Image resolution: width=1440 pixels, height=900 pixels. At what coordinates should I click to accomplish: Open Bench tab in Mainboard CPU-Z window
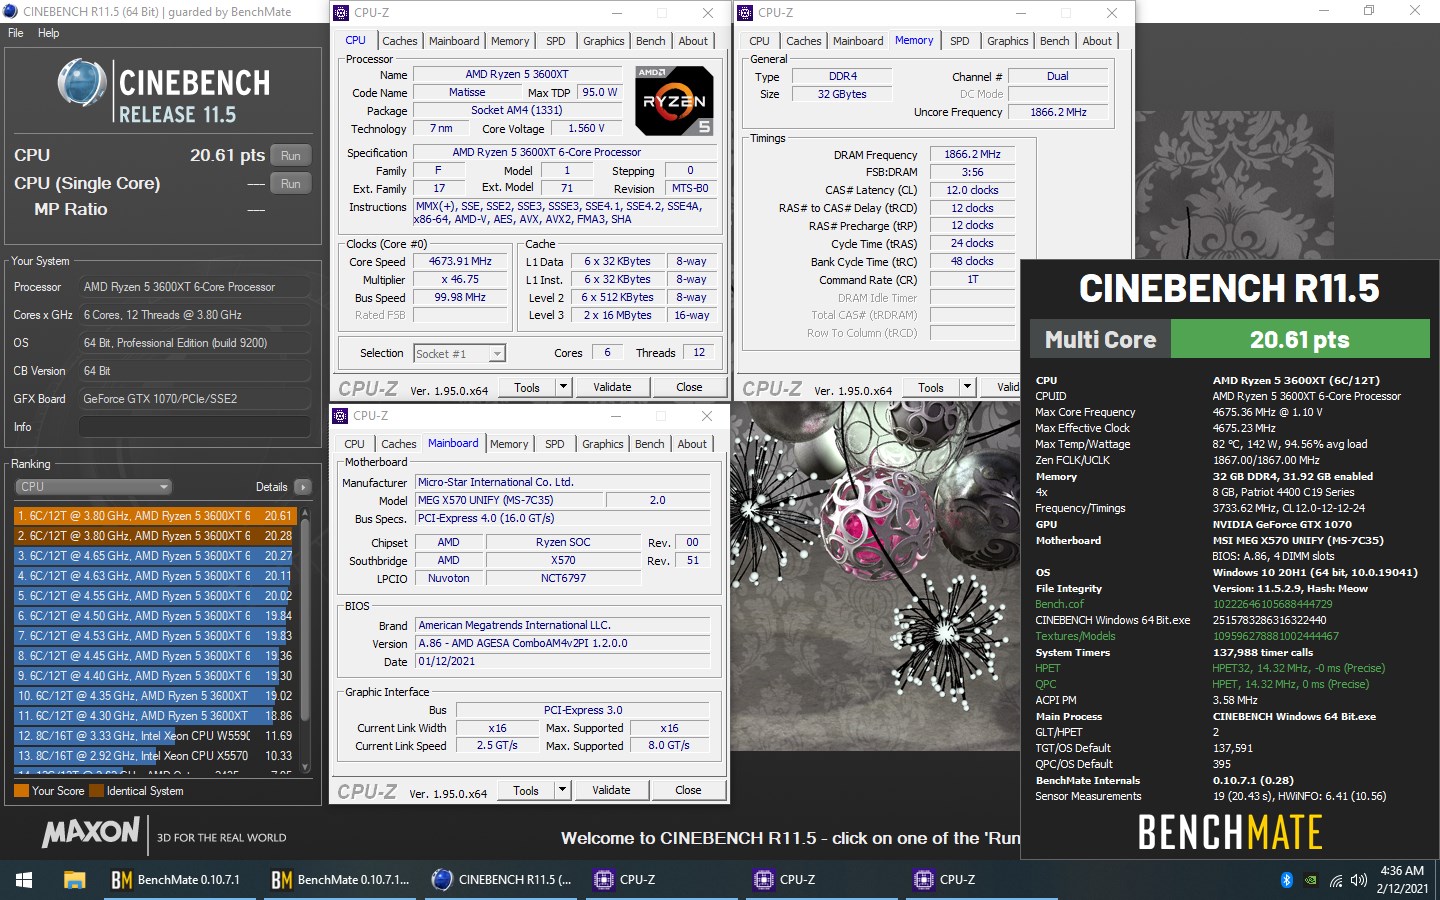pyautogui.click(x=649, y=444)
